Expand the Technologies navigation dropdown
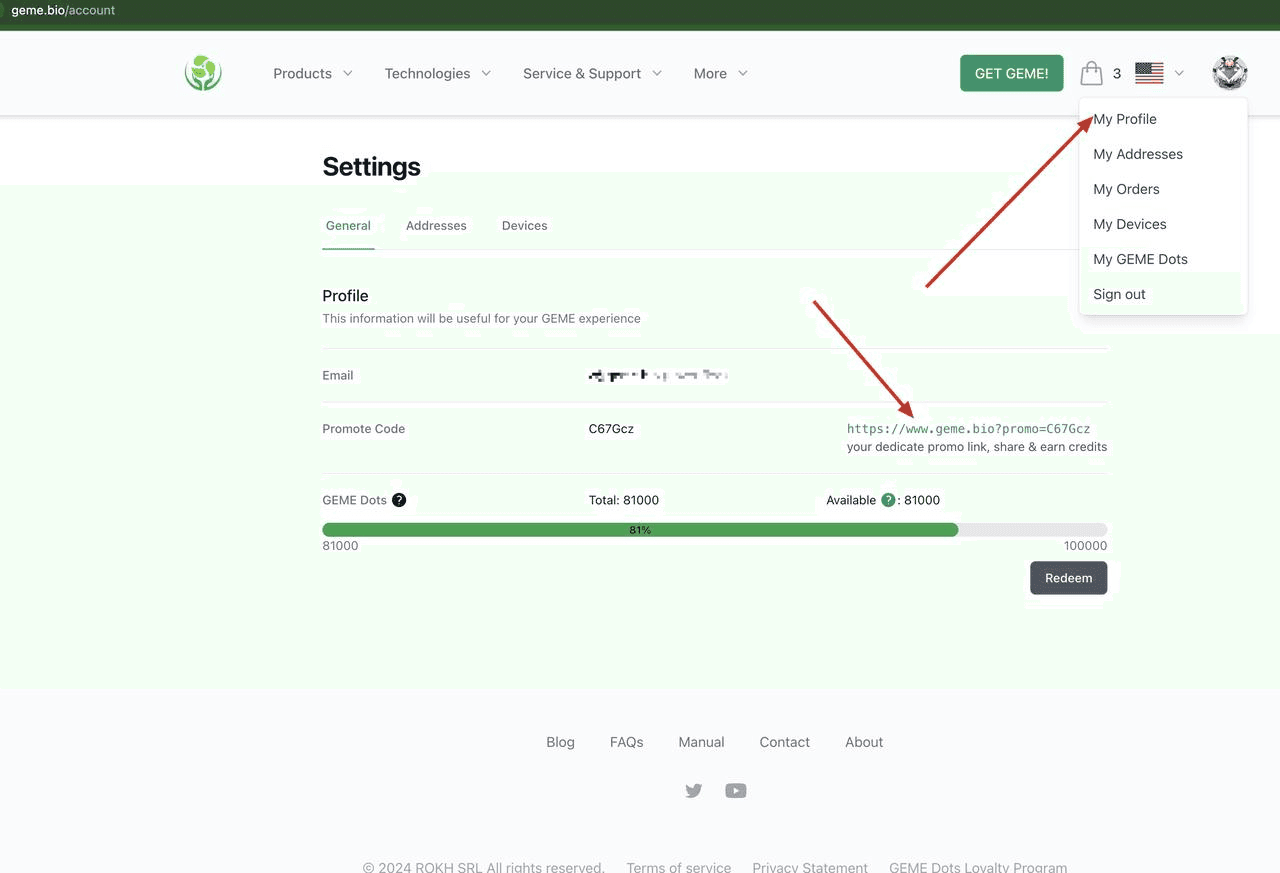 click(x=436, y=73)
